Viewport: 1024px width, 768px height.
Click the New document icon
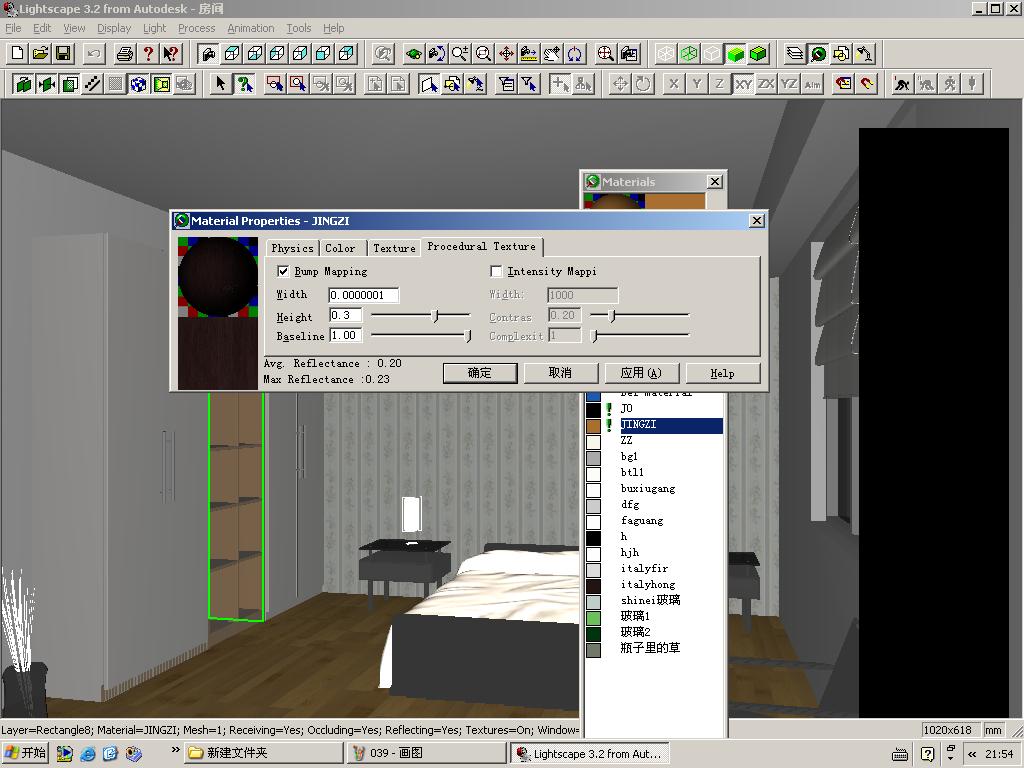click(18, 54)
